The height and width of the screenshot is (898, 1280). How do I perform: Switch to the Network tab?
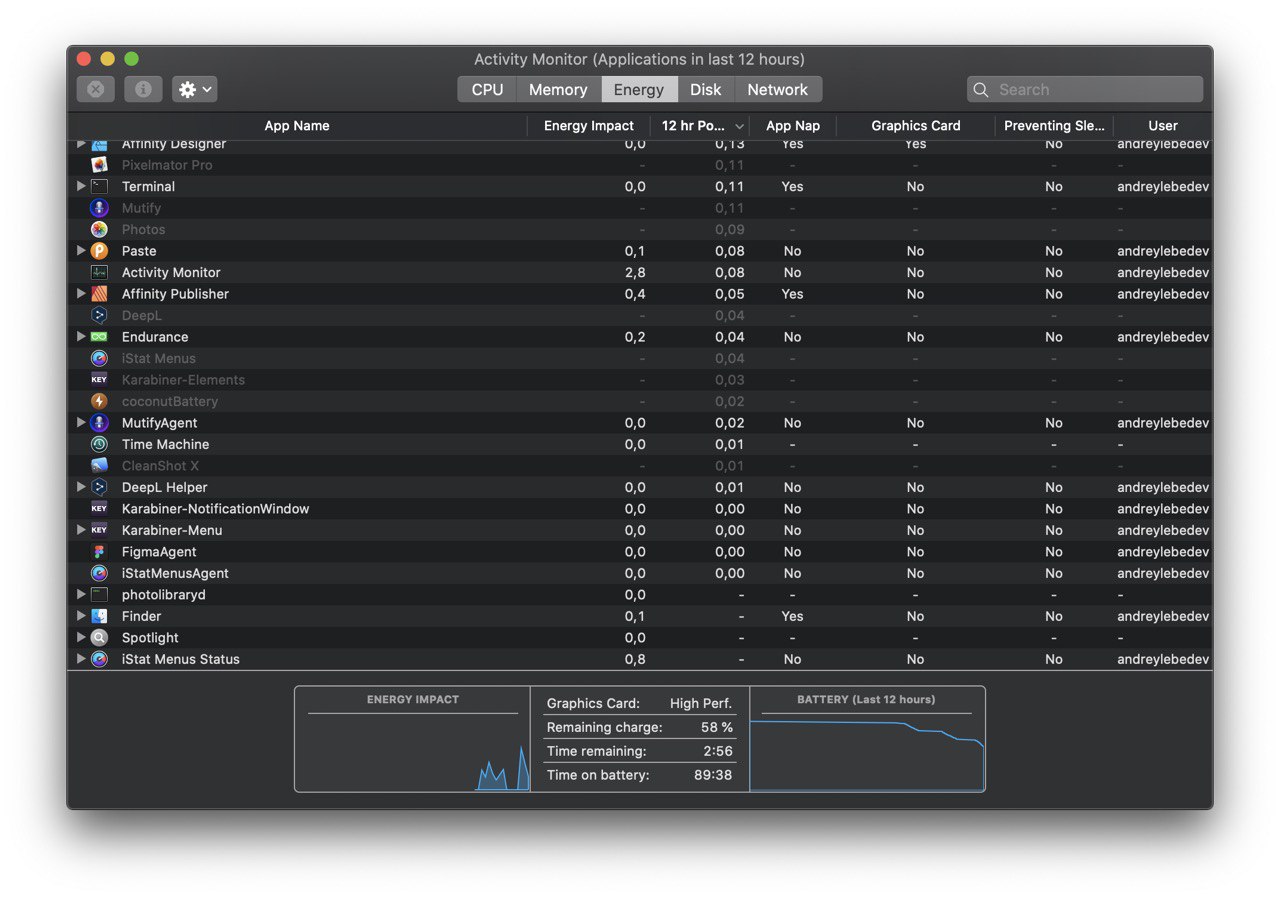(x=778, y=89)
